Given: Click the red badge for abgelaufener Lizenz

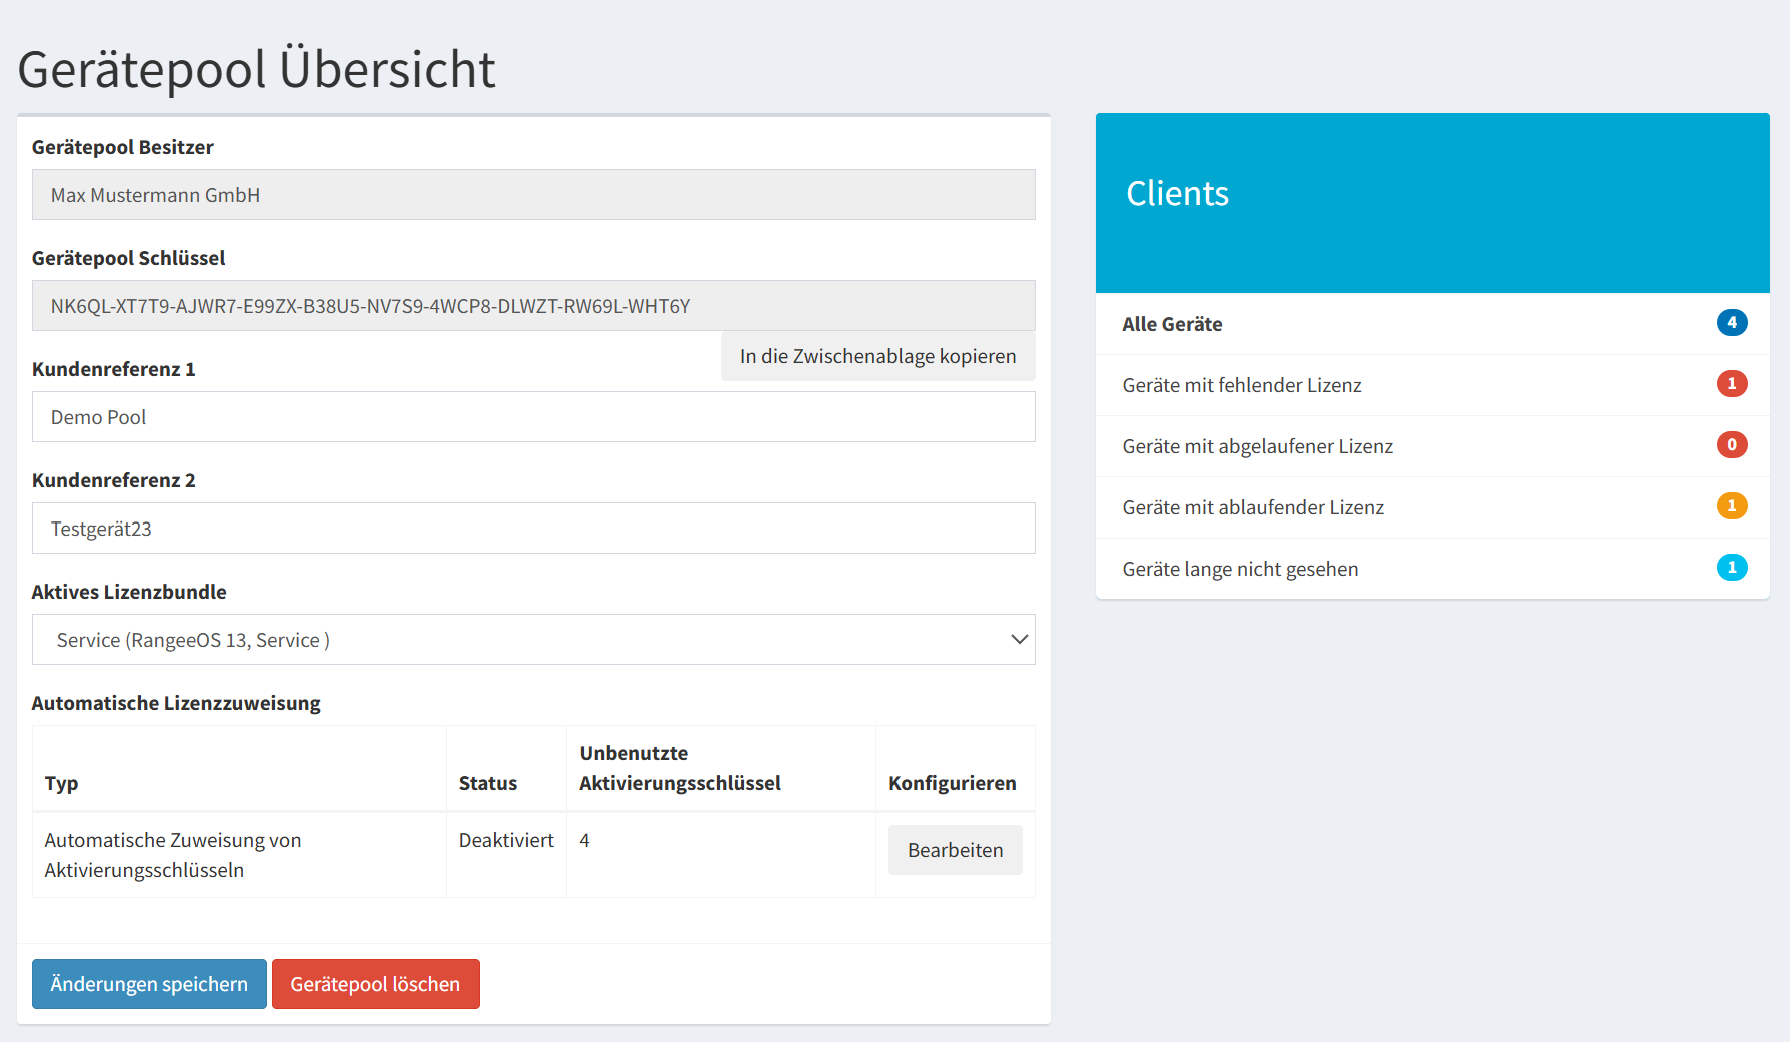Looking at the screenshot, I should tap(1731, 445).
